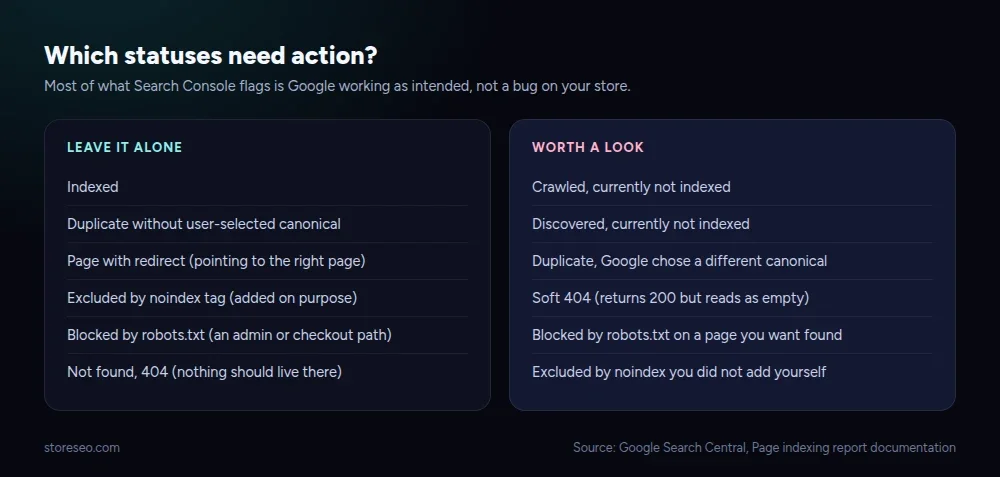The height and width of the screenshot is (477, 1000).
Task: Click 'Blocked by robots.txt (an admin or checkout path)'
Action: point(267,335)
